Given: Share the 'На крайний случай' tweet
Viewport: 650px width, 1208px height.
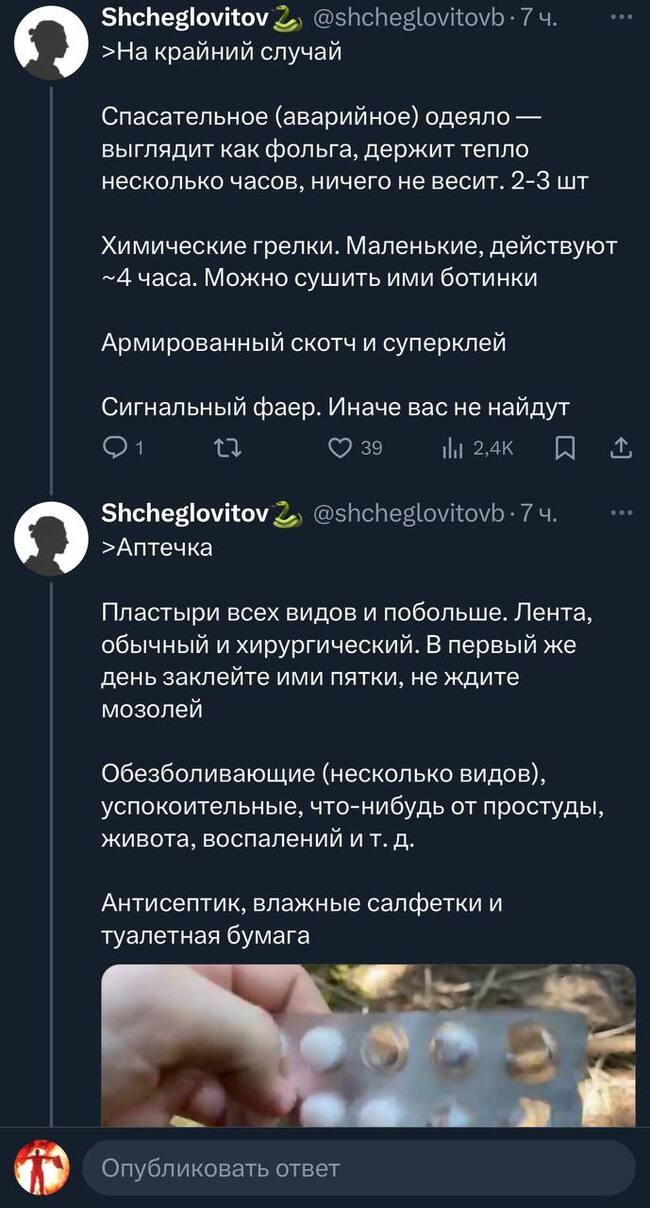Looking at the screenshot, I should pyautogui.click(x=621, y=449).
